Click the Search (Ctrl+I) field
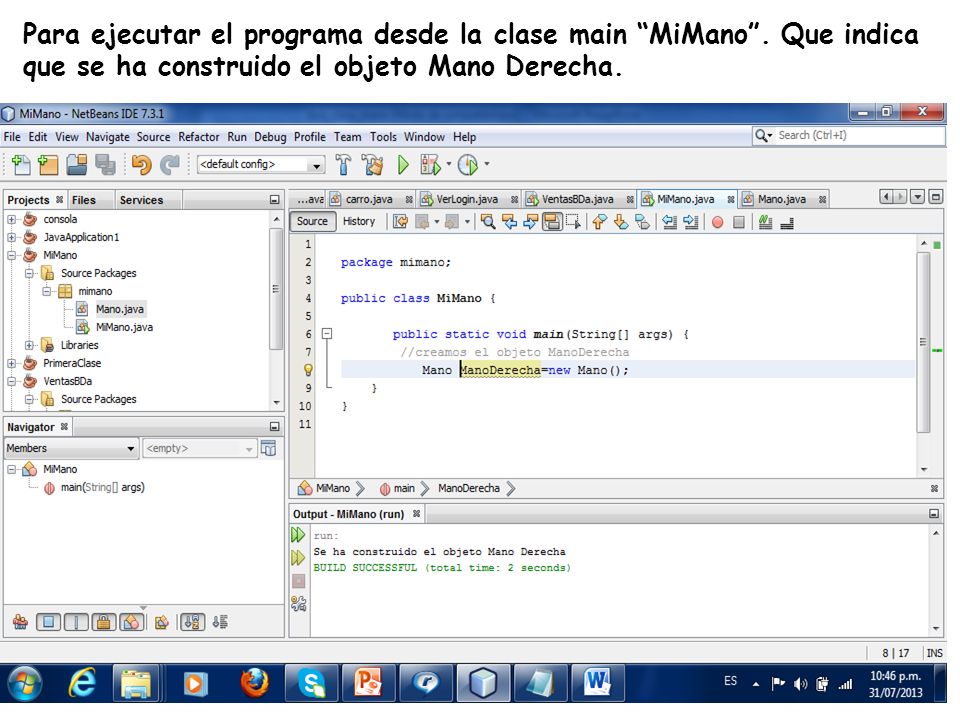The image size is (960, 720). pyautogui.click(x=849, y=135)
